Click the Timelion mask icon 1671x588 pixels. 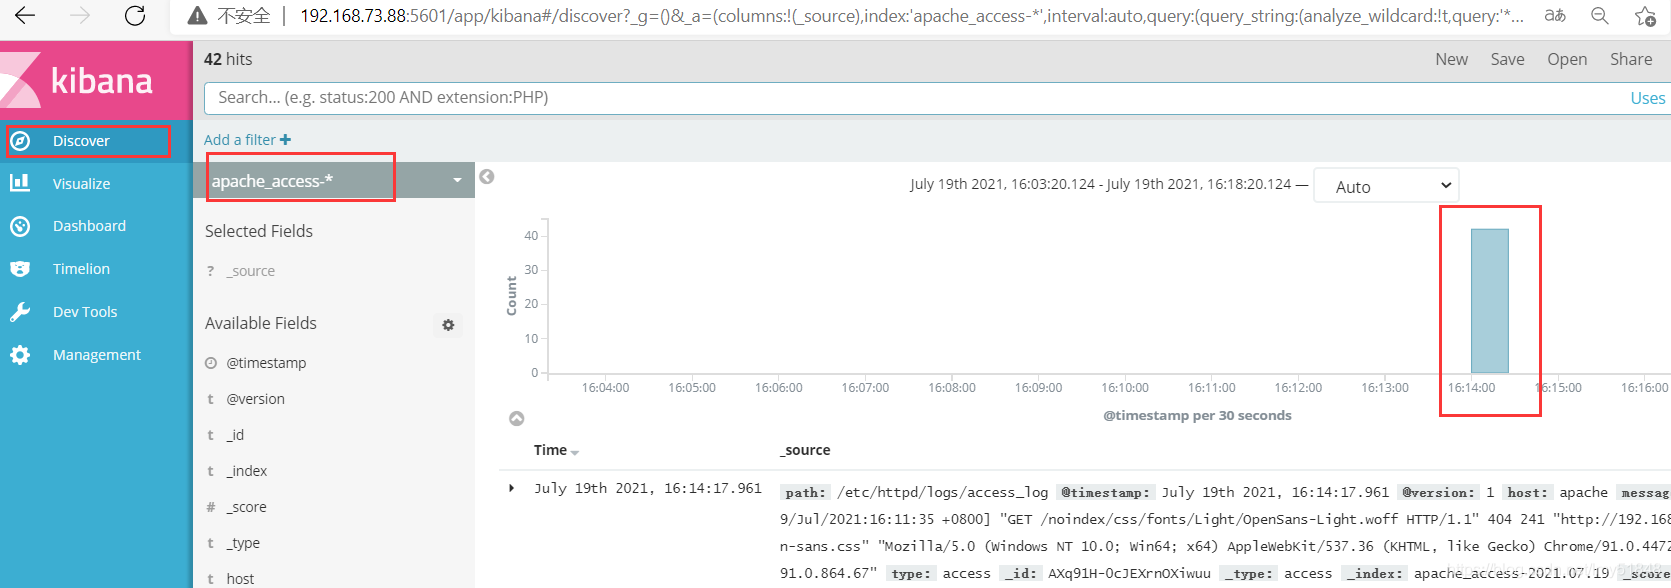click(x=20, y=269)
